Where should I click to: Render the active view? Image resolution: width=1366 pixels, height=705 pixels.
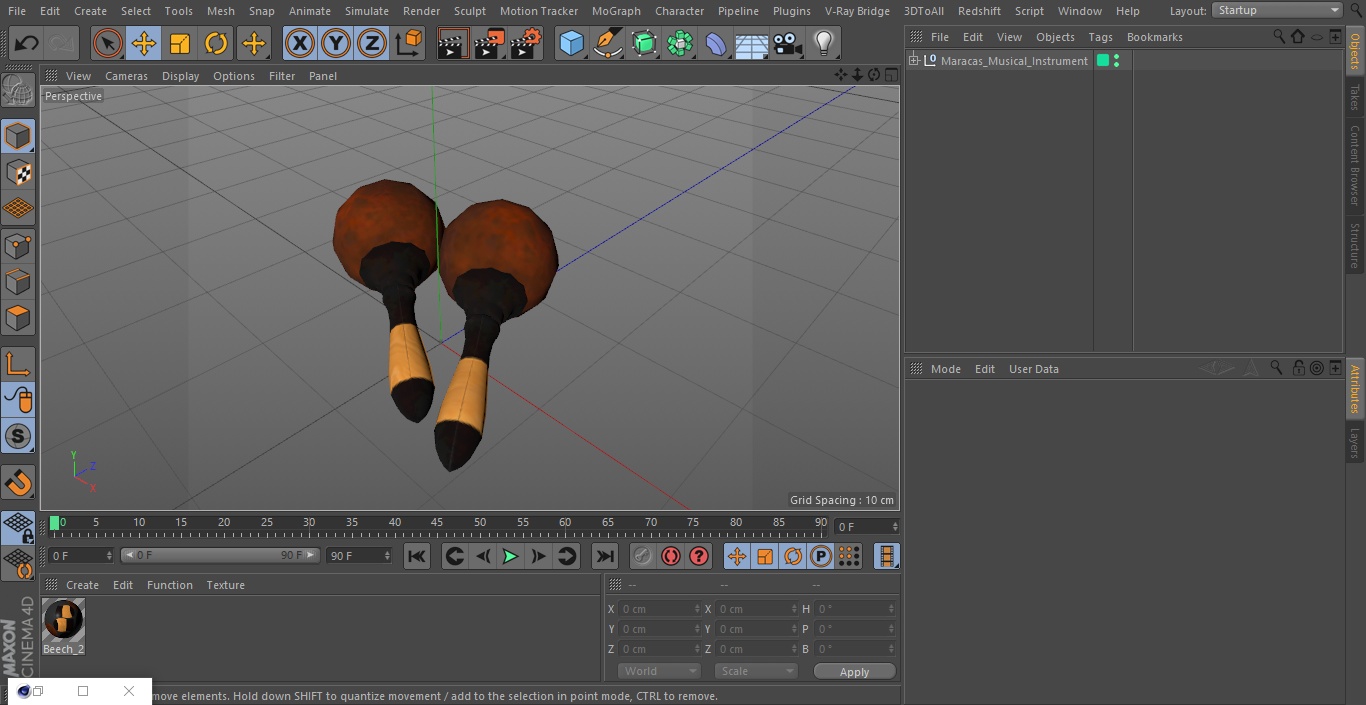[453, 43]
